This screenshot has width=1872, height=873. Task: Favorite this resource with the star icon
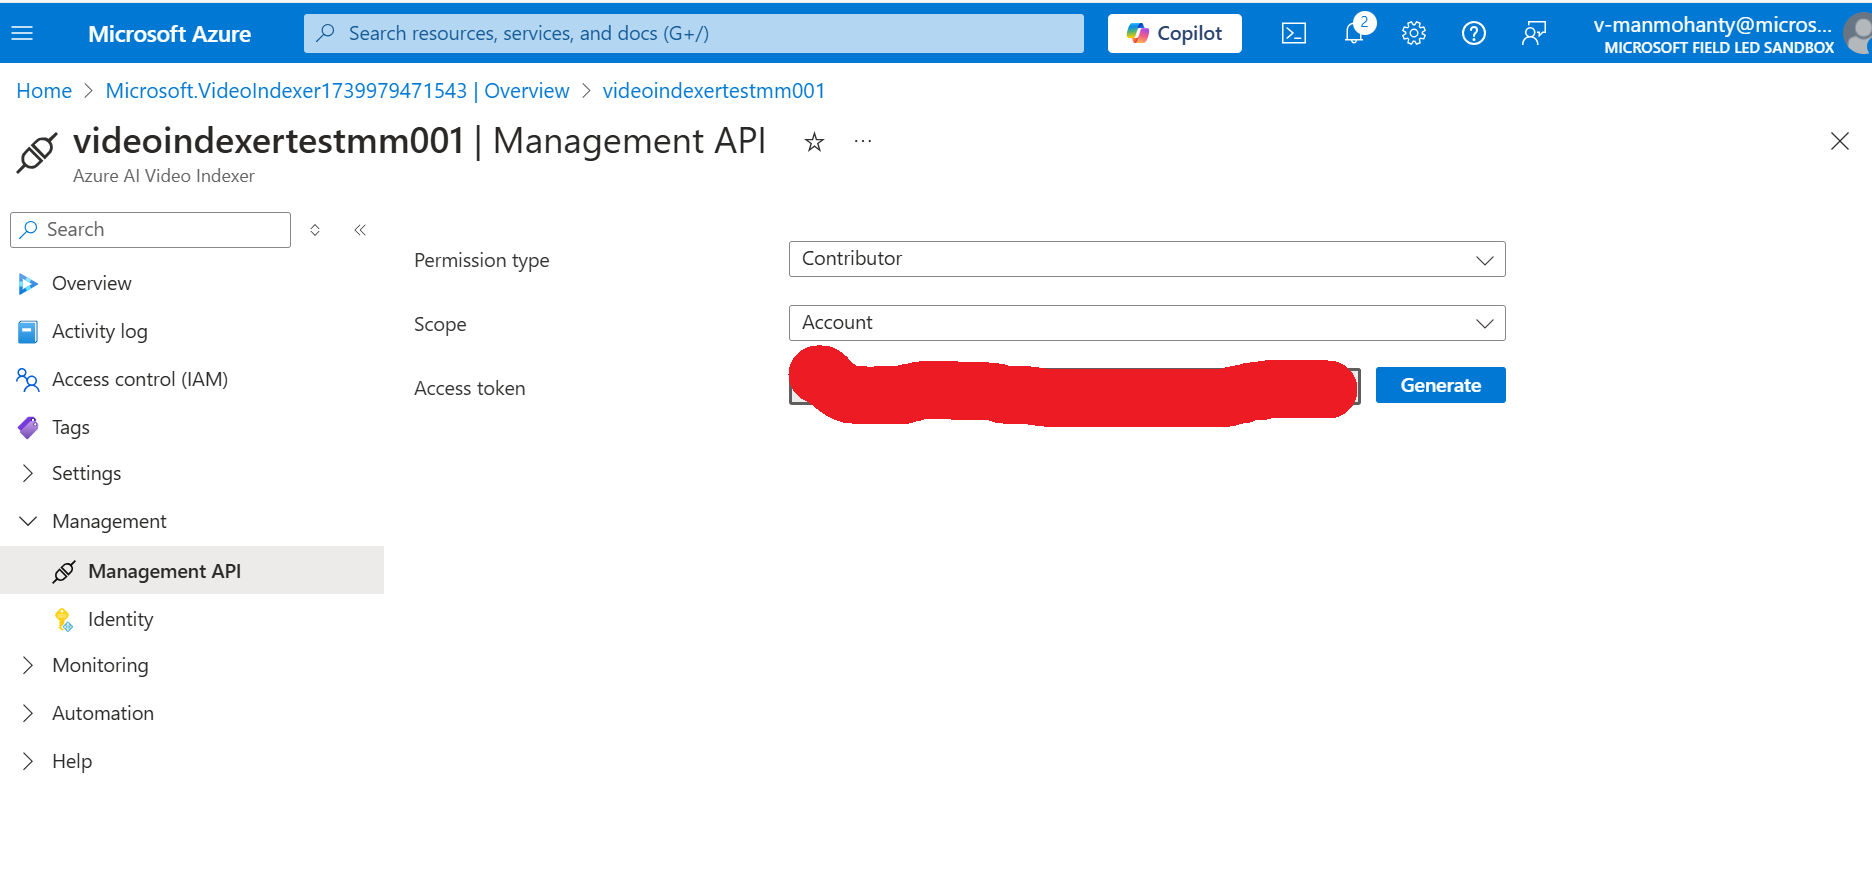(814, 142)
